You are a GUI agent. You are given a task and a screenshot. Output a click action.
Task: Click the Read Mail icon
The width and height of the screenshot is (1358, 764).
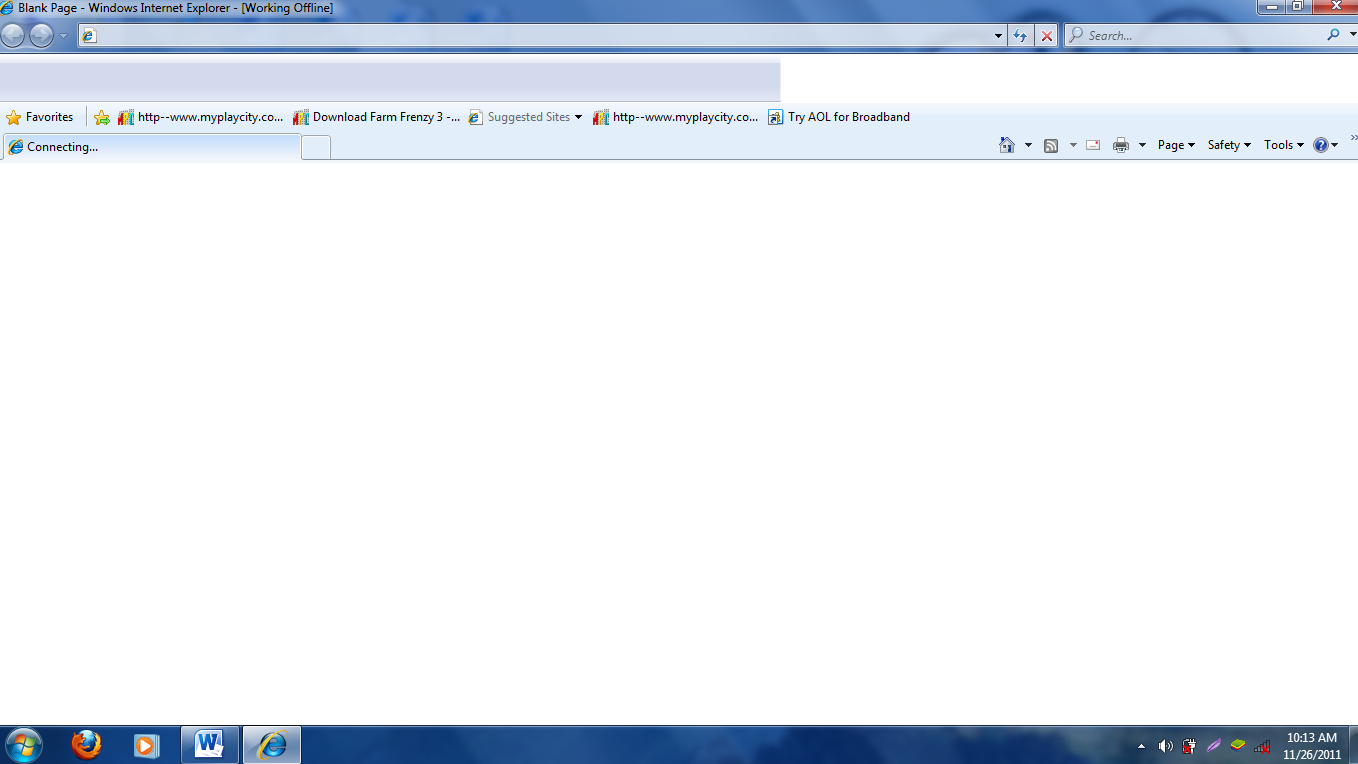click(x=1093, y=145)
